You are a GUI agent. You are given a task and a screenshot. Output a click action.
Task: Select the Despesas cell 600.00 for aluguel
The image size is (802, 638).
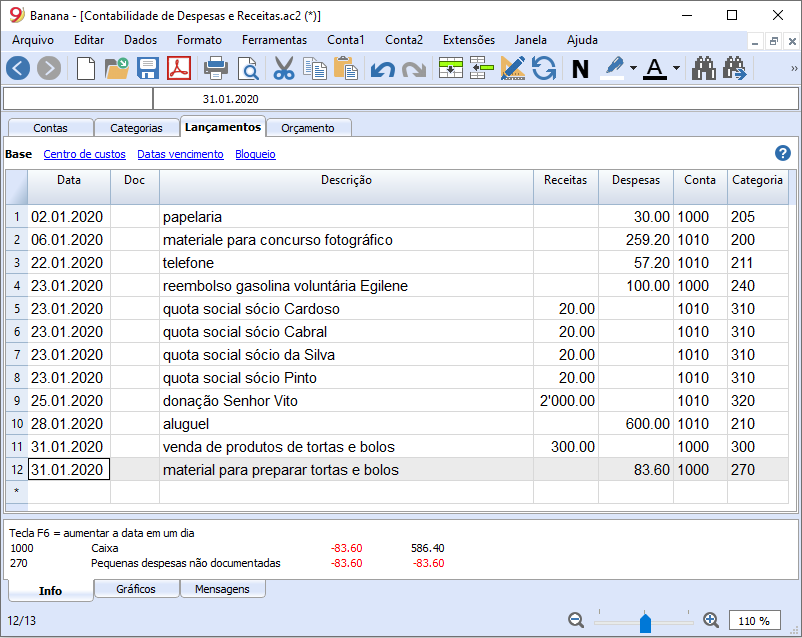point(636,424)
